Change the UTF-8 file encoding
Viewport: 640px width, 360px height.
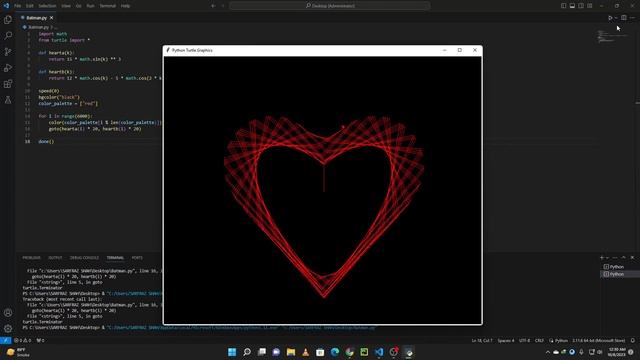tap(524, 340)
